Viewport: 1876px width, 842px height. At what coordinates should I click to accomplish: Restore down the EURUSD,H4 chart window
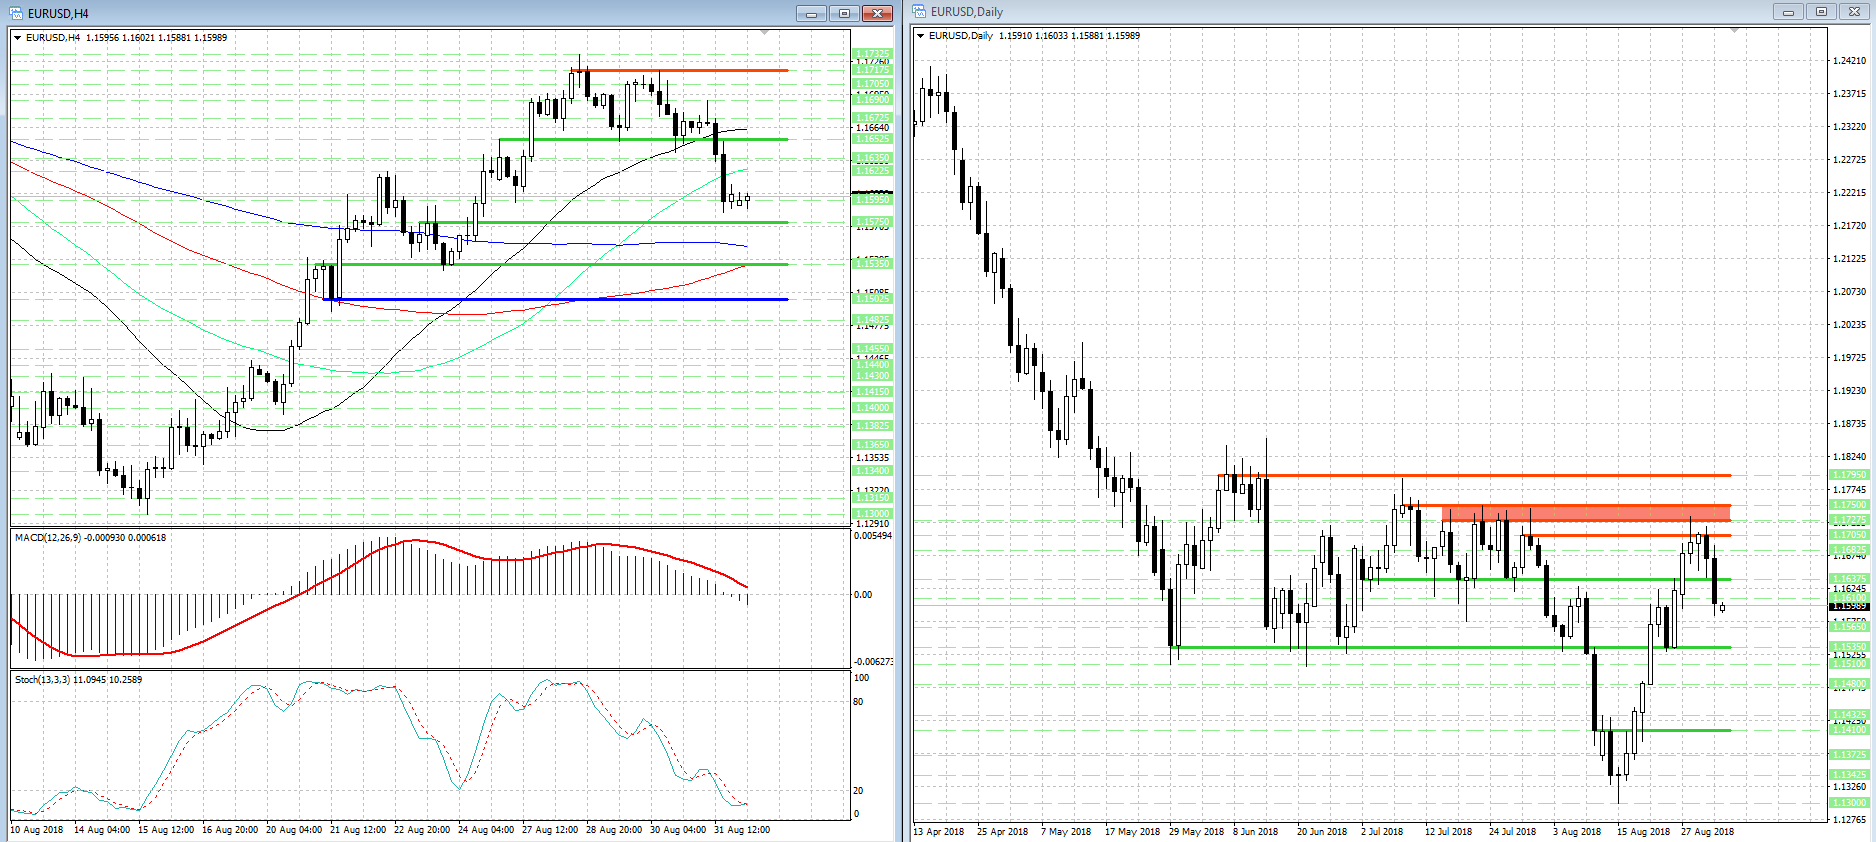(x=844, y=13)
